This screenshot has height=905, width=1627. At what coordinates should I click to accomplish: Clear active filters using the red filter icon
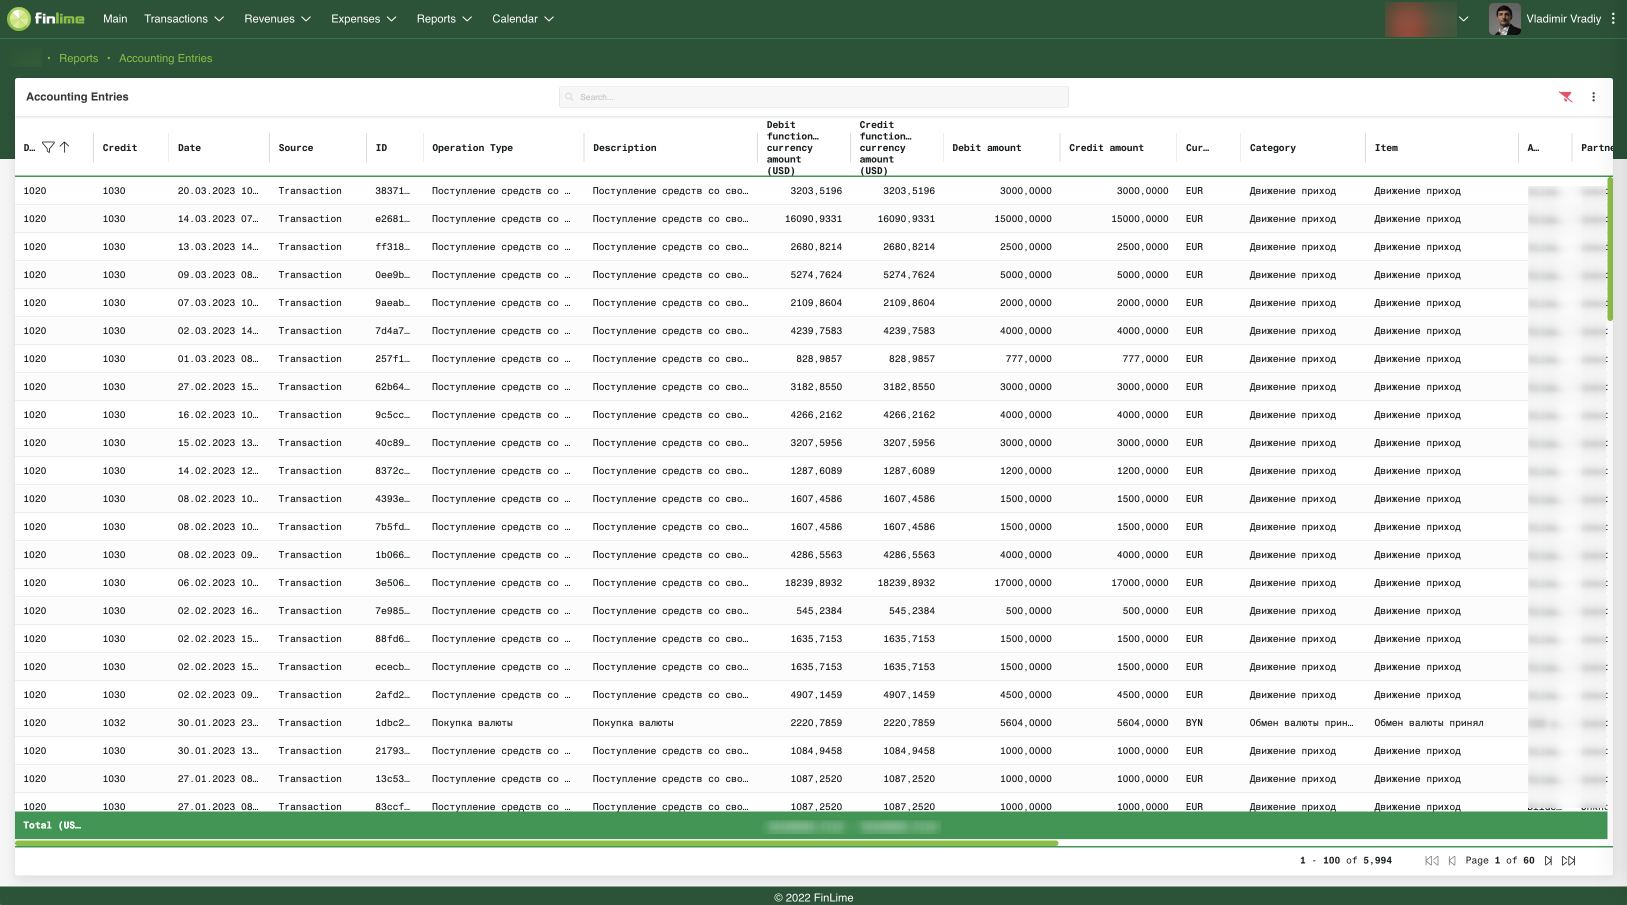tap(1565, 97)
